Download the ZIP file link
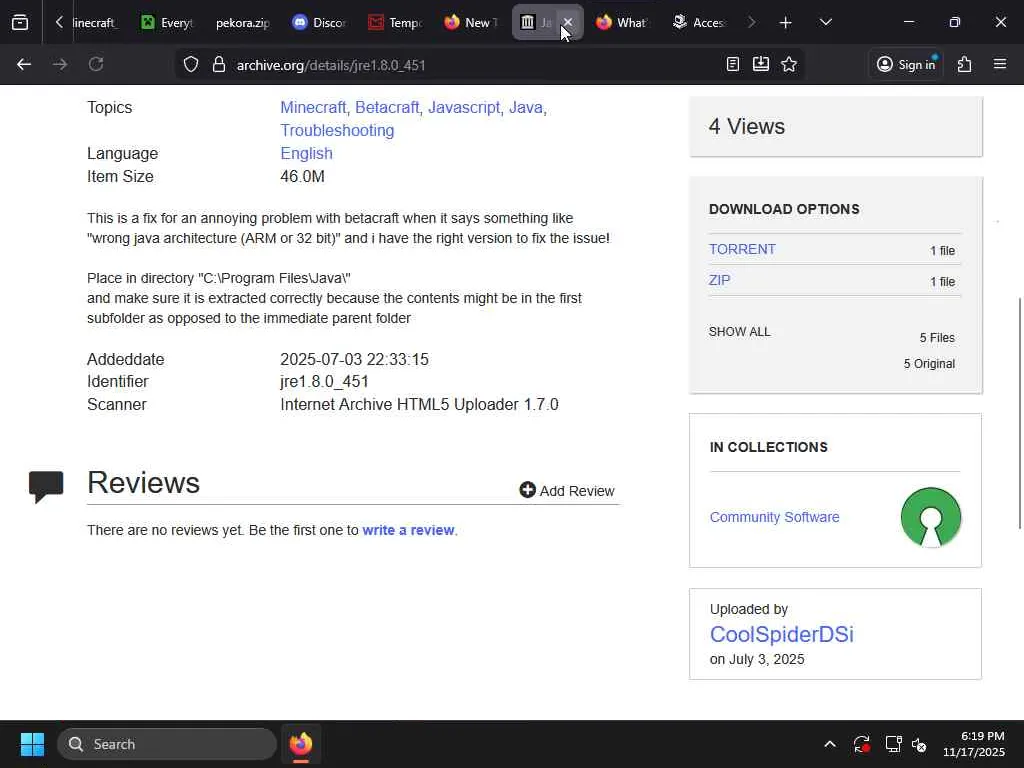This screenshot has width=1024, height=768. 719,280
